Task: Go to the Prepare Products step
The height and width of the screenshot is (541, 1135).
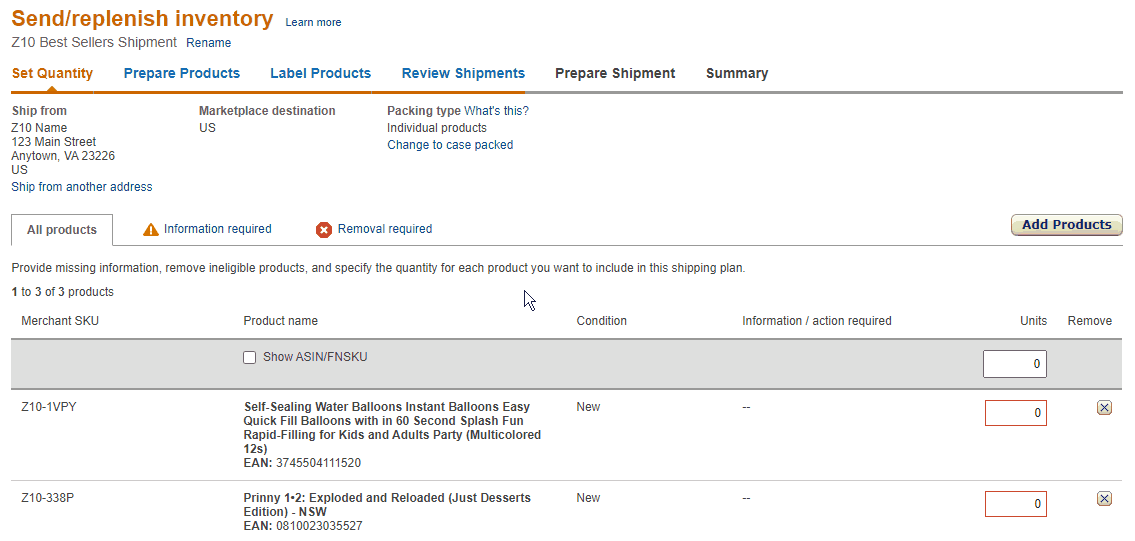Action: (182, 74)
